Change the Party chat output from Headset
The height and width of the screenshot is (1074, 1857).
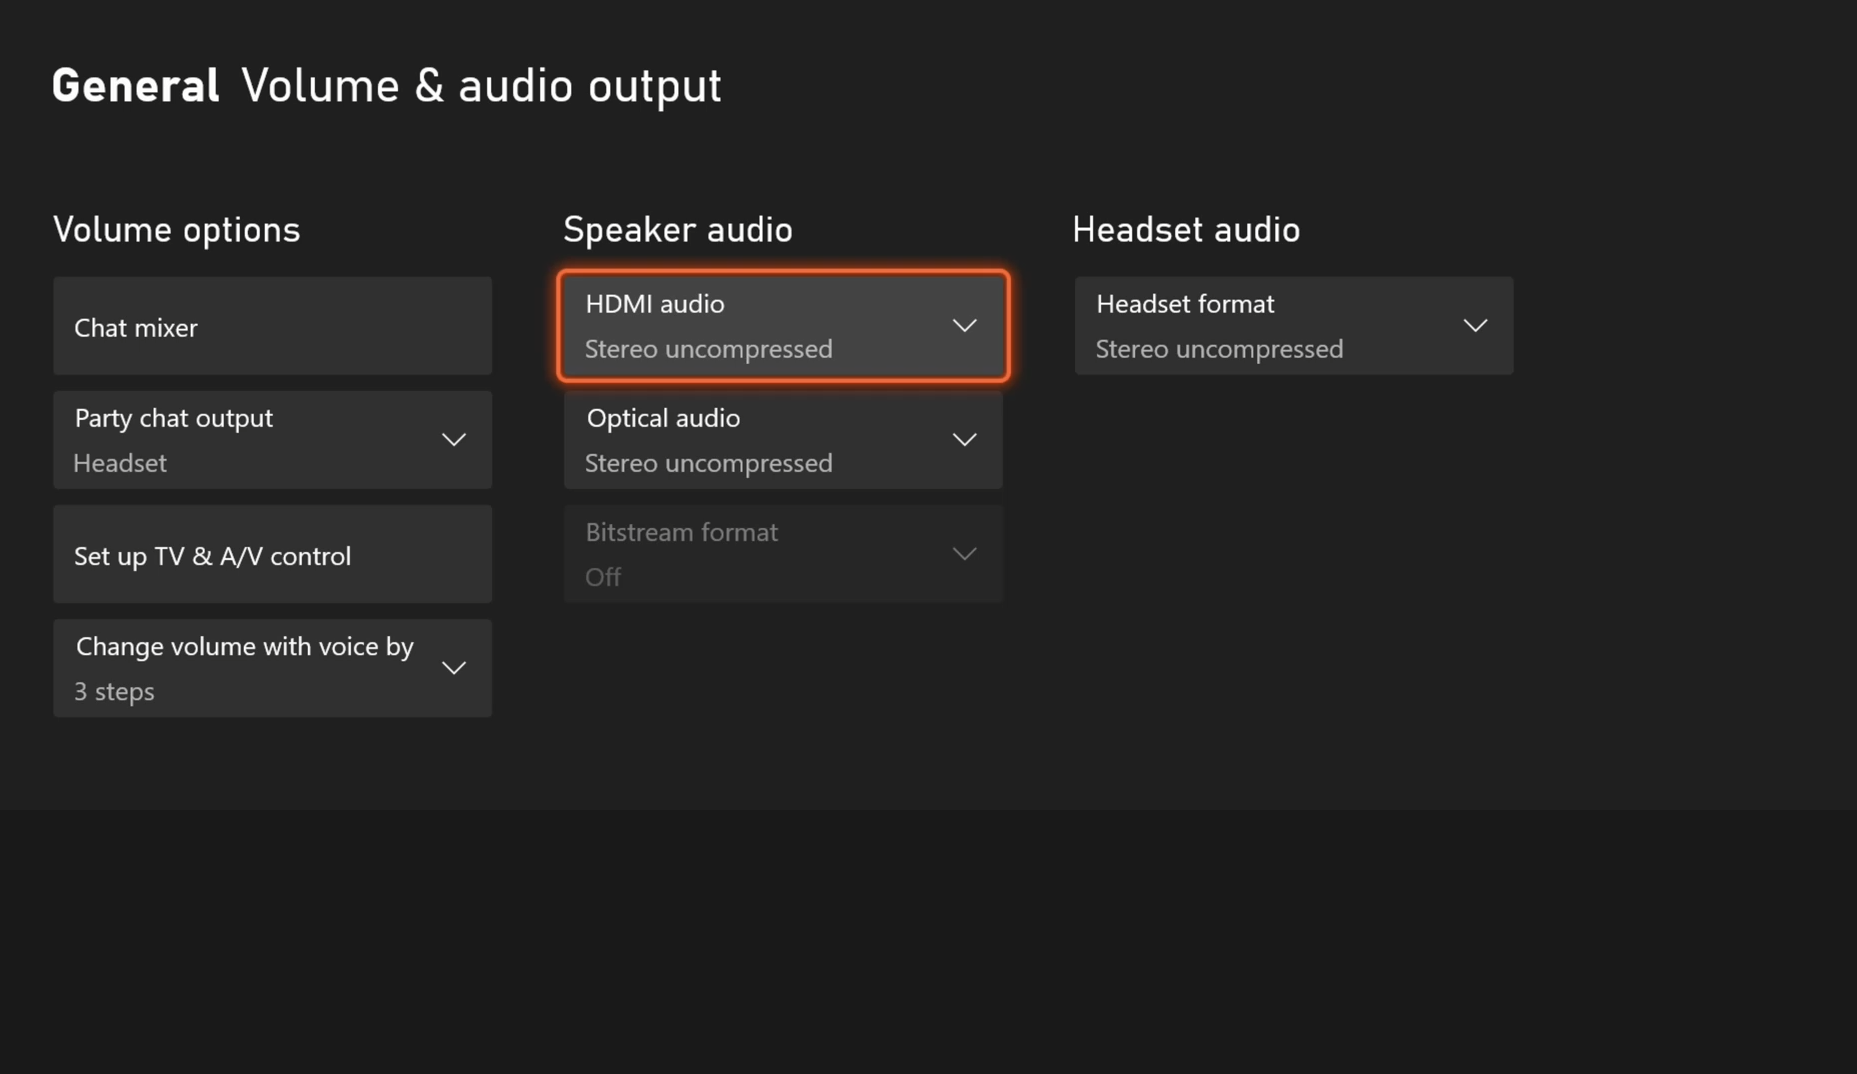click(x=271, y=439)
